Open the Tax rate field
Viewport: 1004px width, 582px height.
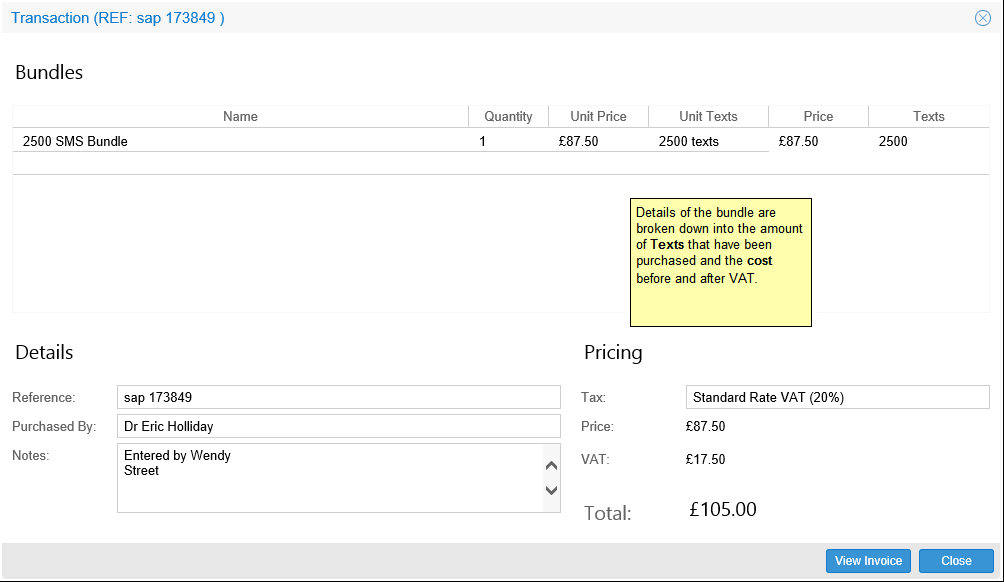(837, 398)
